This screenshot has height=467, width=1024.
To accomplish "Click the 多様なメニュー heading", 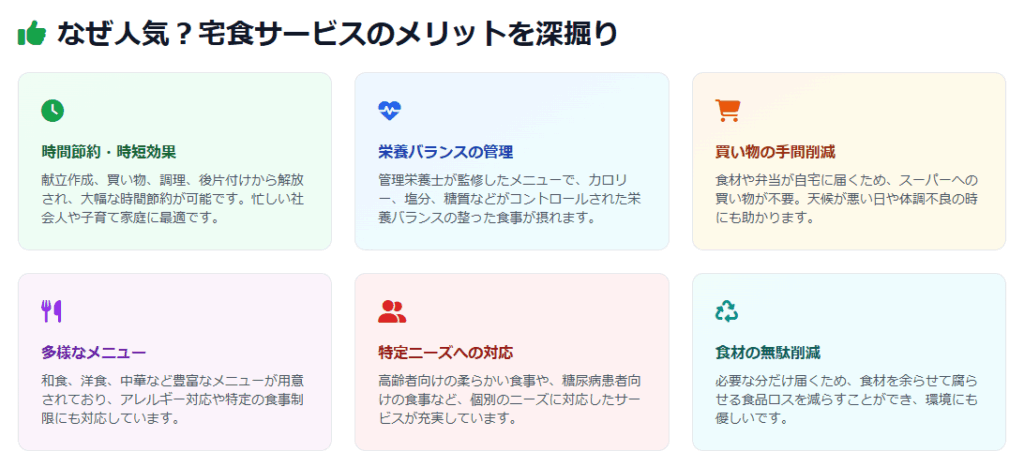I will (93, 353).
